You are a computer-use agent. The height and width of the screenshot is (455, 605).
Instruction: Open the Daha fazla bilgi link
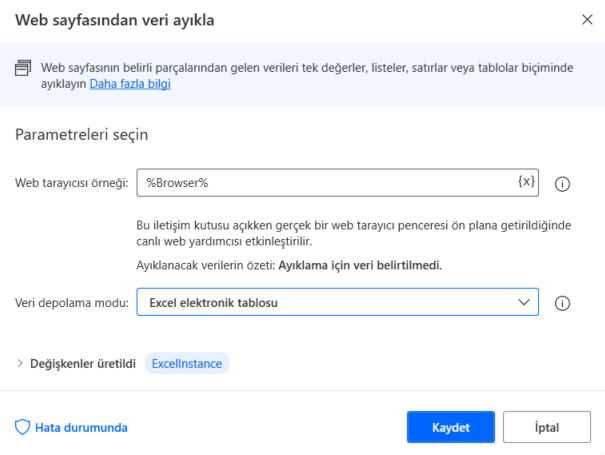(130, 84)
